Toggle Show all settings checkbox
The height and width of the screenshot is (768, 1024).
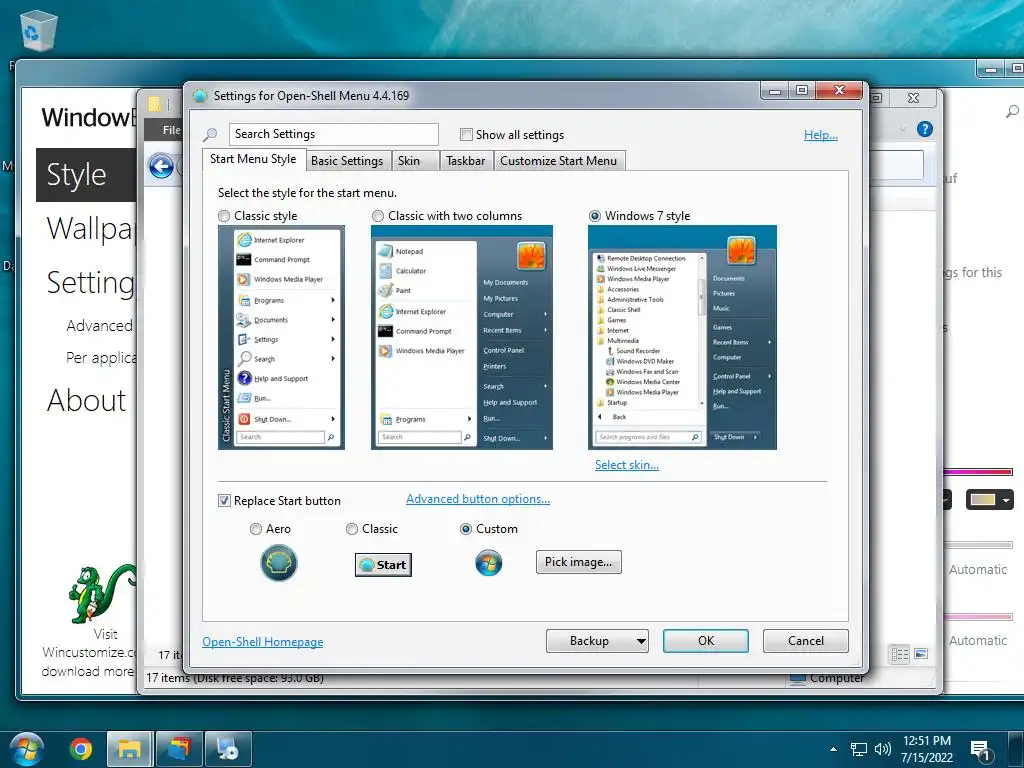point(466,135)
